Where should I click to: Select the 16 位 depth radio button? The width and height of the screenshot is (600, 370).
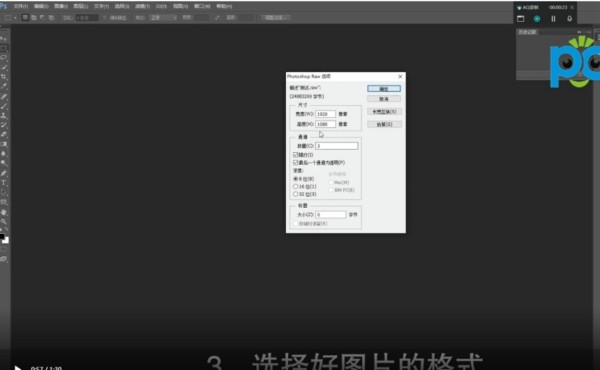[x=295, y=186]
